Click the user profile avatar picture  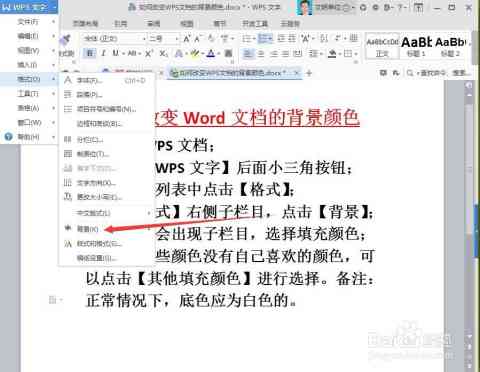[305, 7]
